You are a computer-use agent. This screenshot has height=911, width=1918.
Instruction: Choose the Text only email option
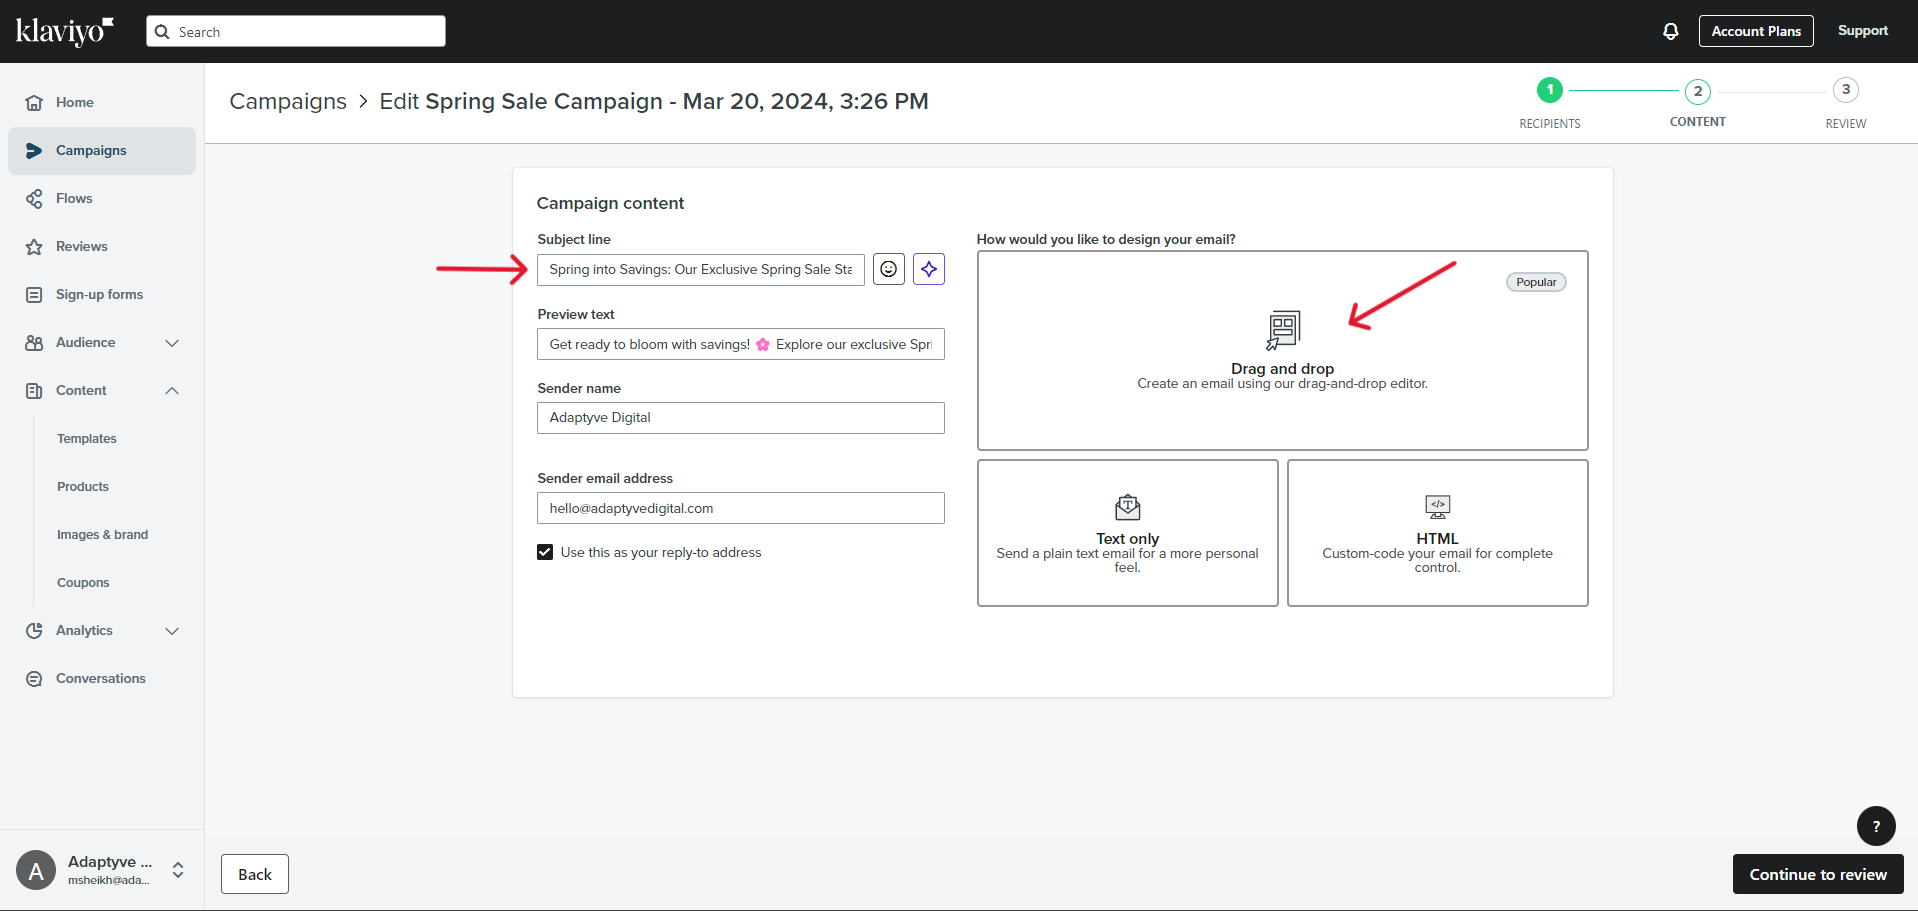(1127, 533)
